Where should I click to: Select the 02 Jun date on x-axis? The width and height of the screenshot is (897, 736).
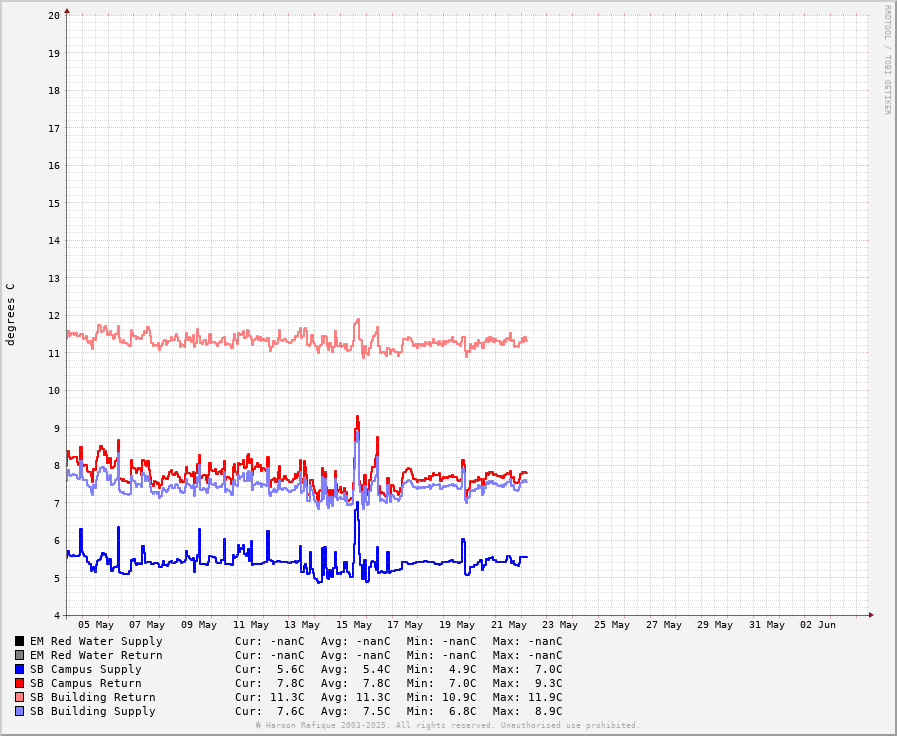coord(817,625)
